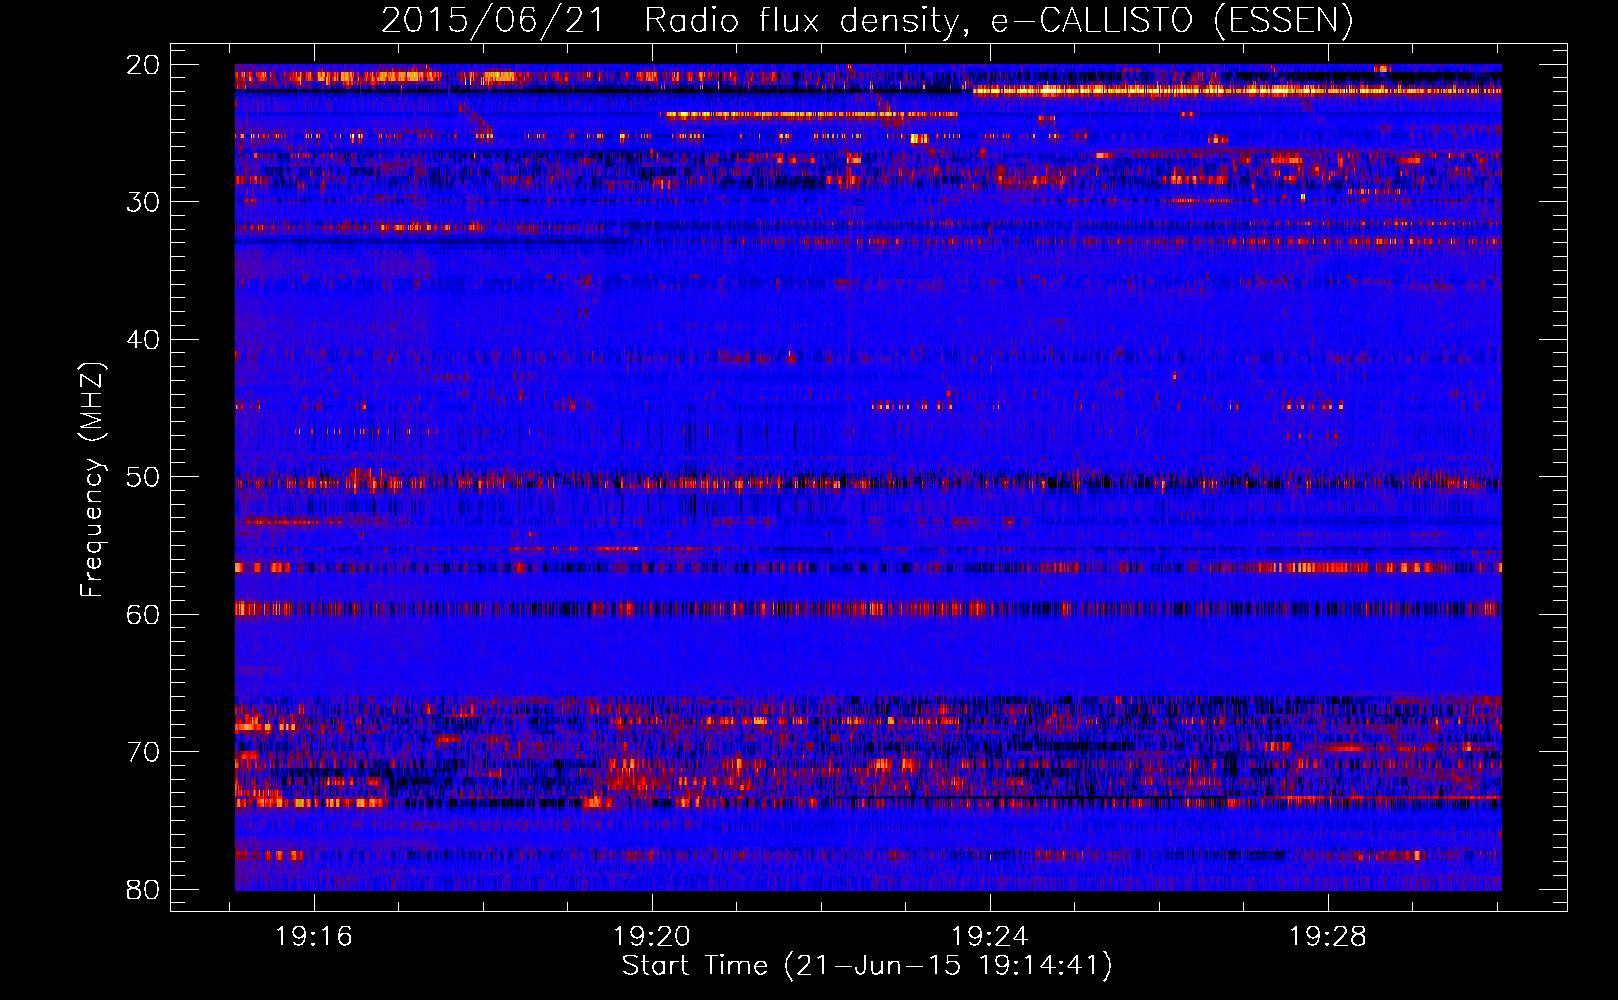Click the 19:28 time tick label
Viewport: 1618px width, 1000px height.
(1328, 937)
